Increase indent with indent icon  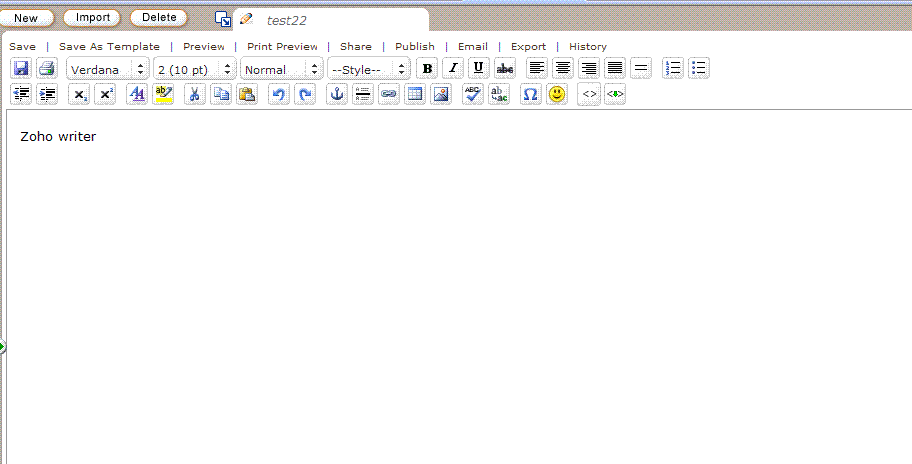click(47, 94)
